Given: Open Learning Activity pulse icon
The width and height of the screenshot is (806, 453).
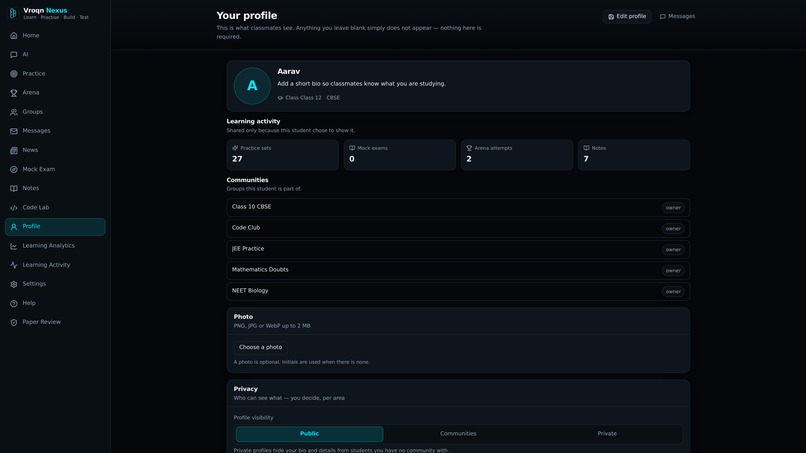Looking at the screenshot, I should [x=14, y=265].
